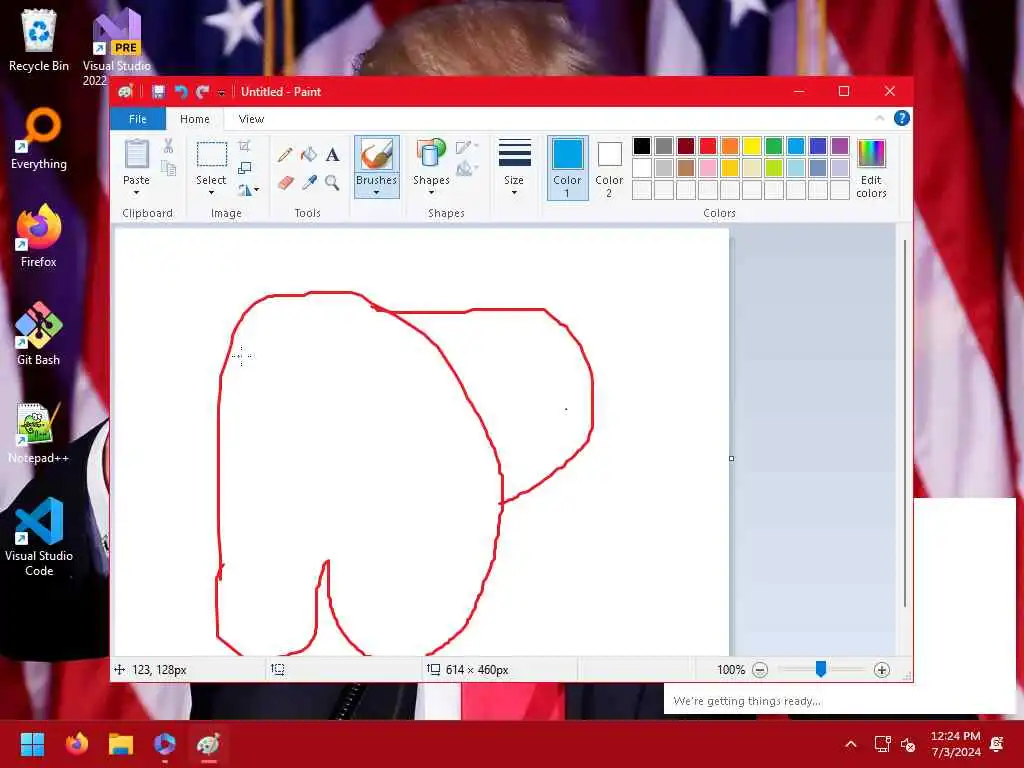Click the Edit colors icon
The width and height of the screenshot is (1024, 768).
[x=871, y=154]
